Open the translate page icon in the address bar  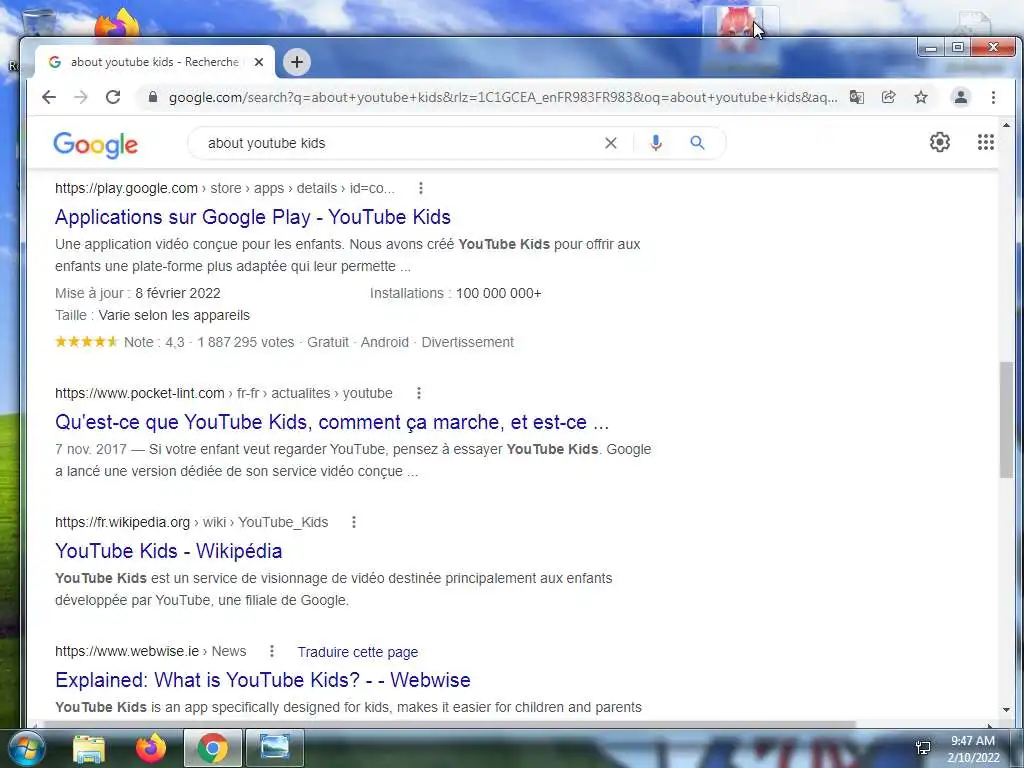(857, 97)
